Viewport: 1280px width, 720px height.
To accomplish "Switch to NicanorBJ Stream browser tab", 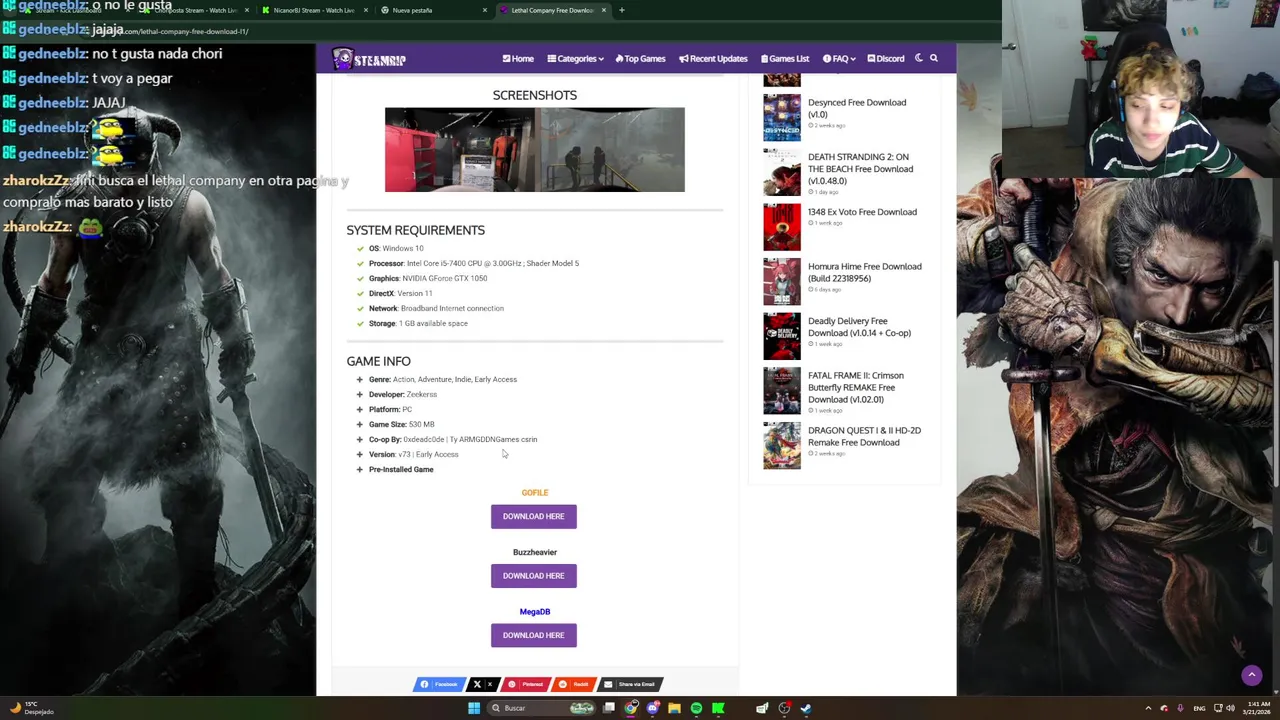I will [313, 10].
